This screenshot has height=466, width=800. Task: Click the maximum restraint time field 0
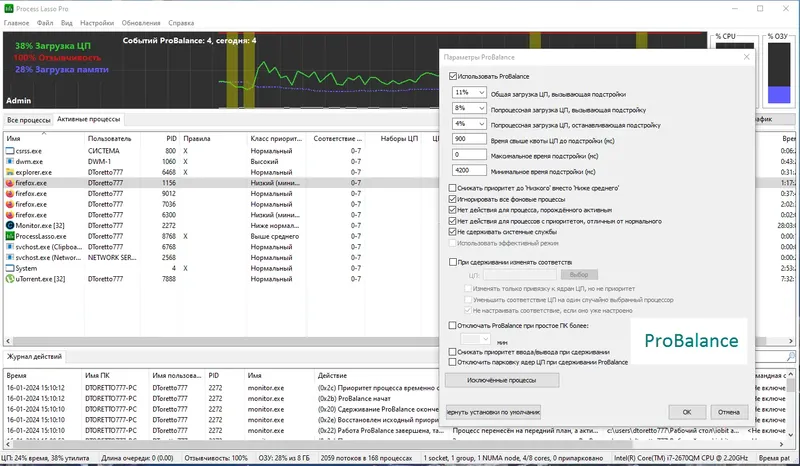tap(469, 155)
